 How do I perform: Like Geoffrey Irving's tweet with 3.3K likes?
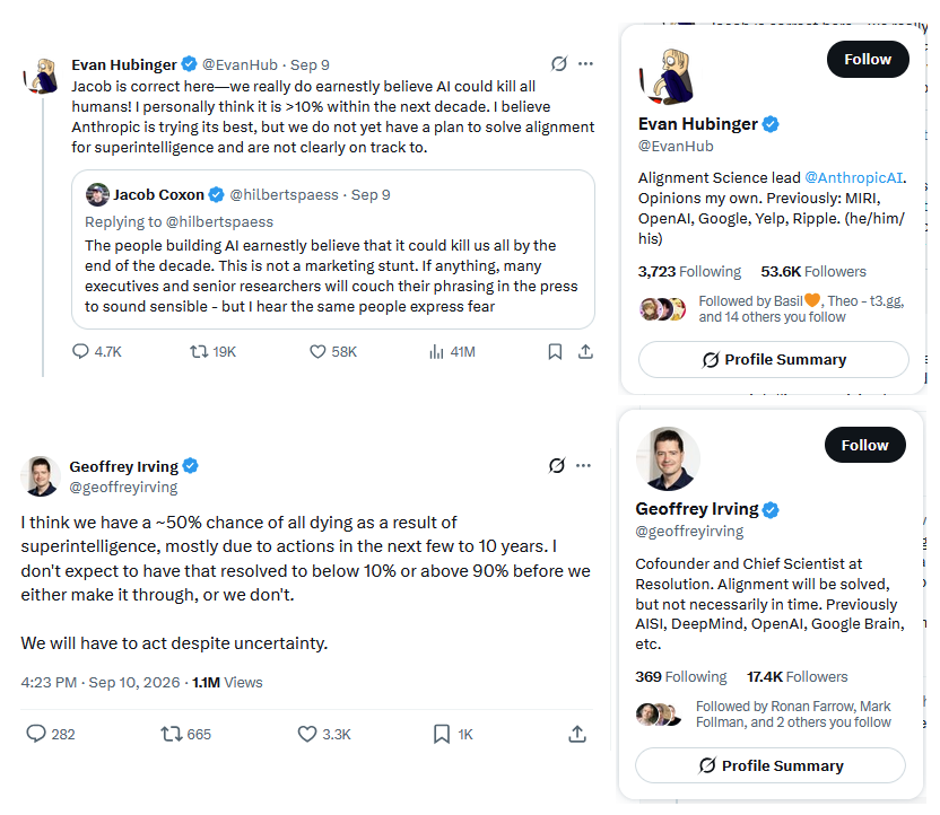point(307,733)
